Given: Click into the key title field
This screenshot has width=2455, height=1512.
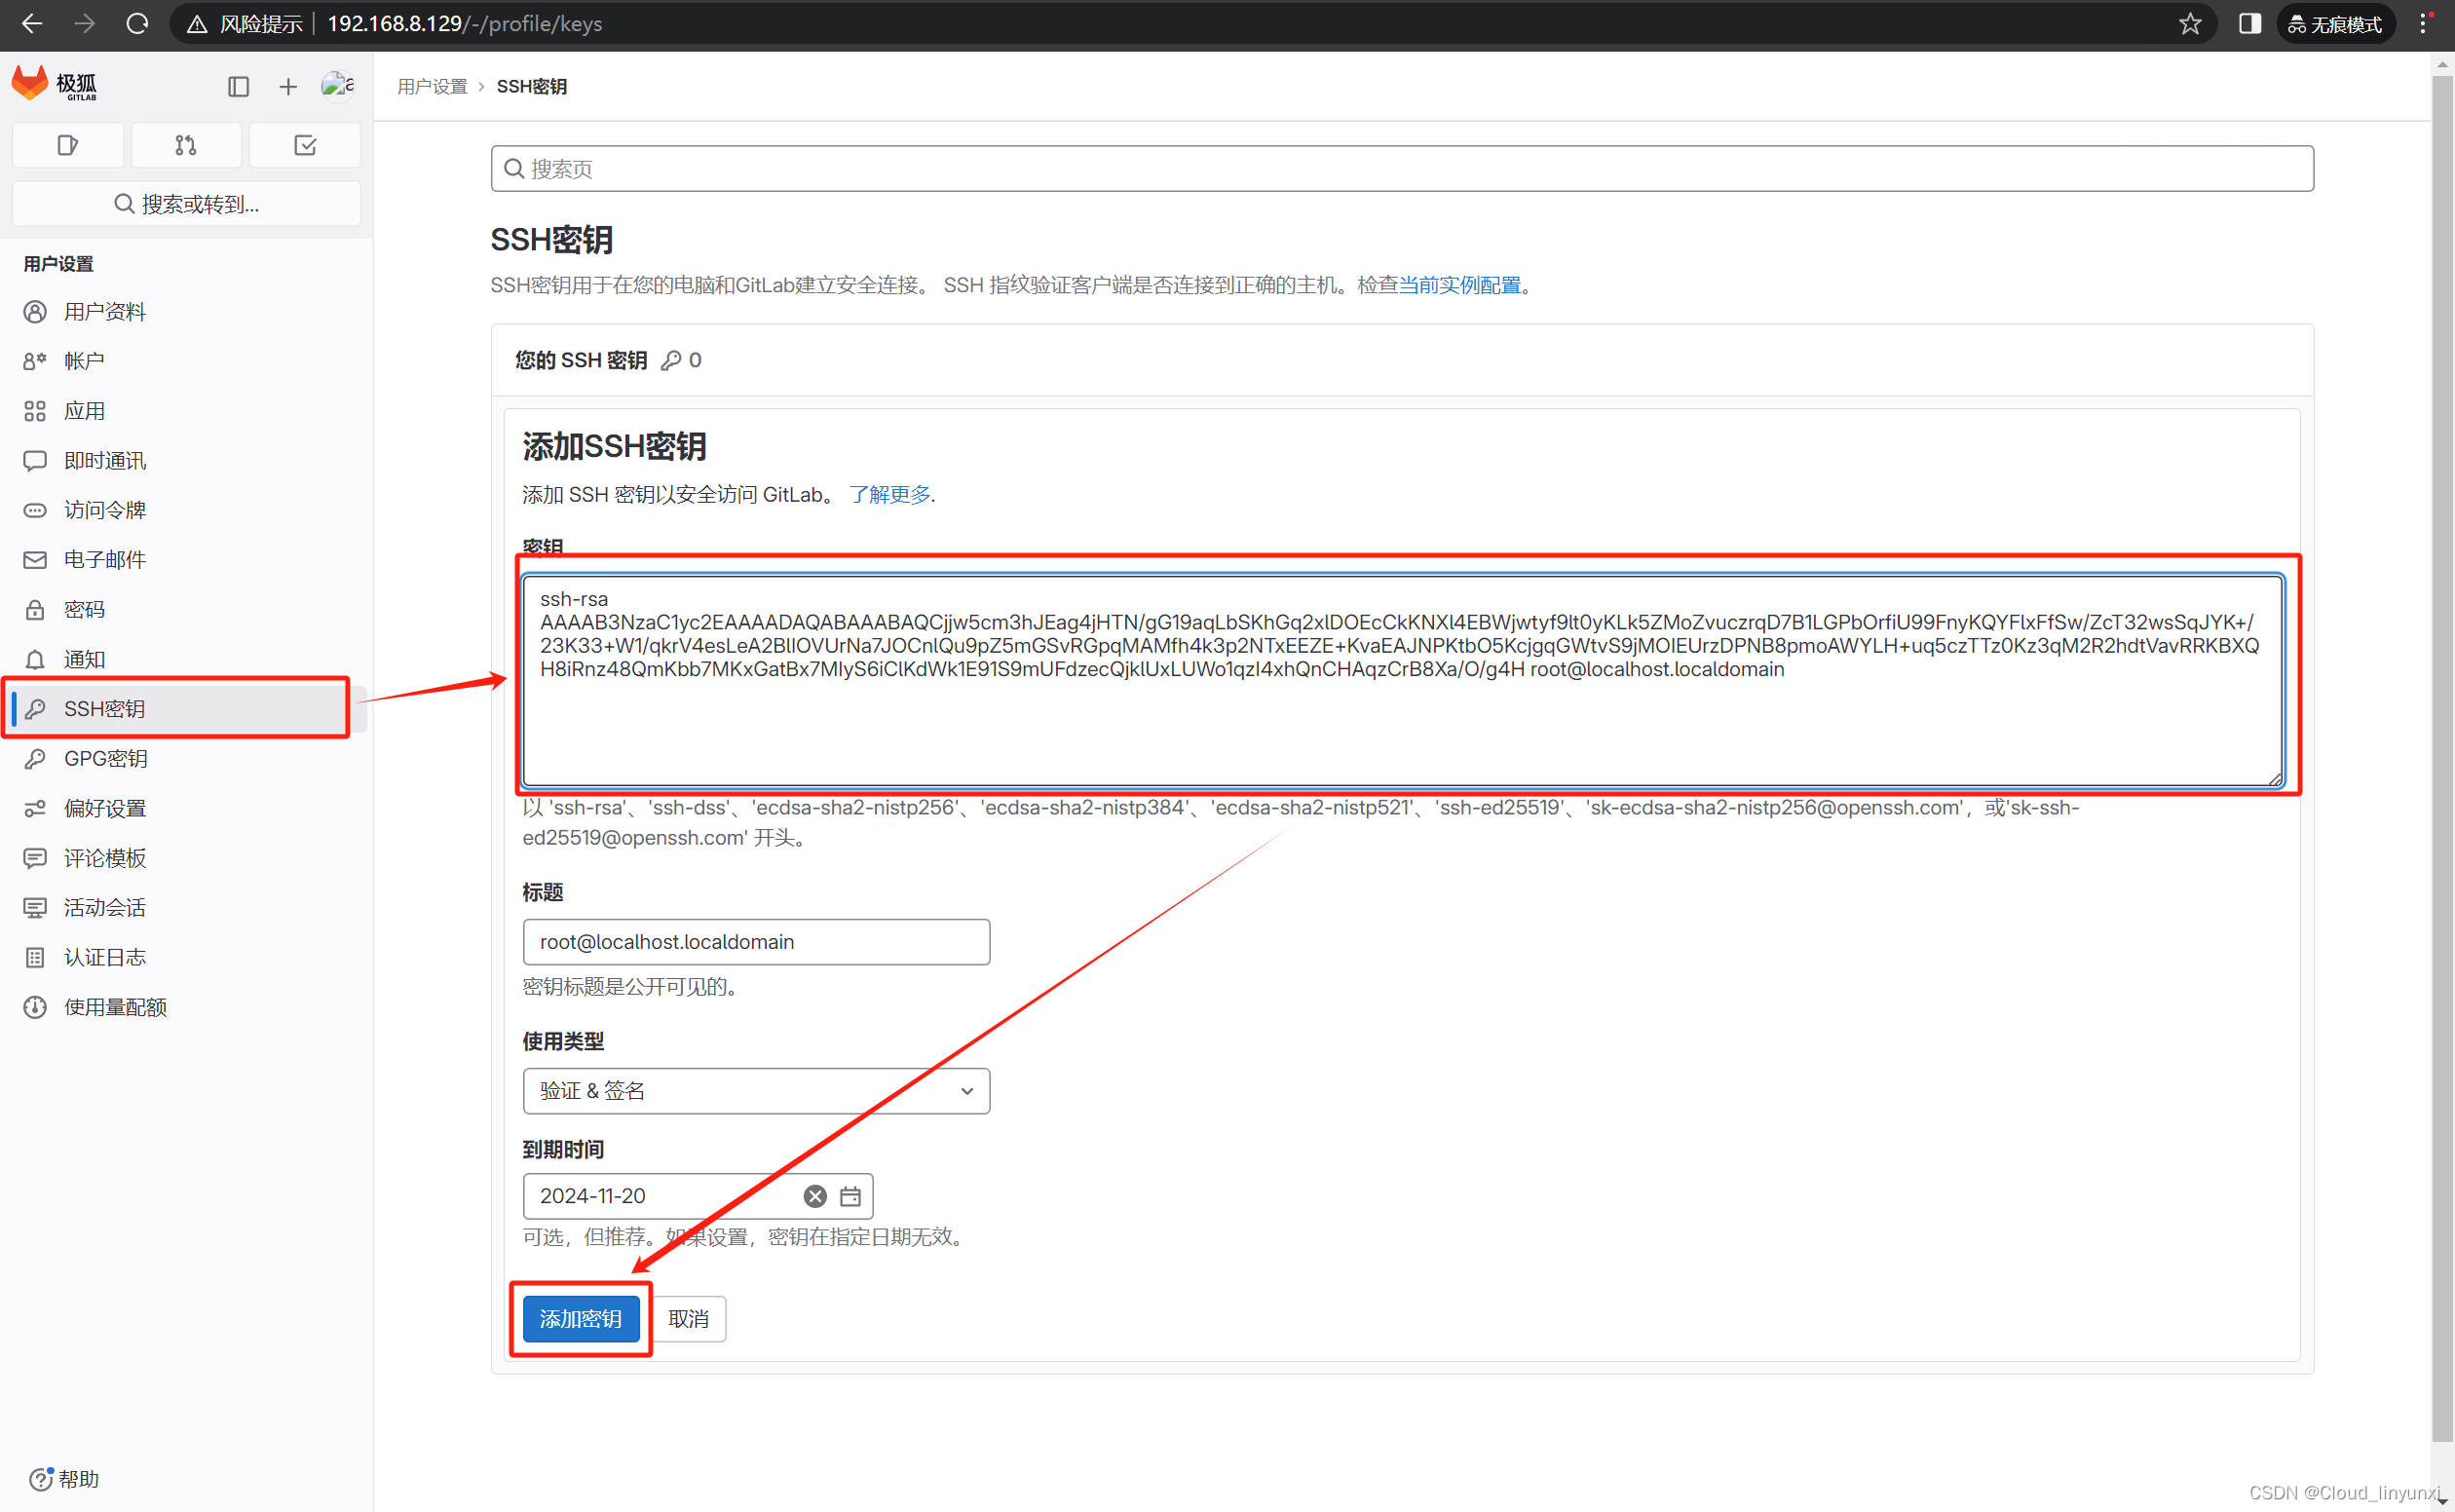Looking at the screenshot, I should [x=756, y=942].
